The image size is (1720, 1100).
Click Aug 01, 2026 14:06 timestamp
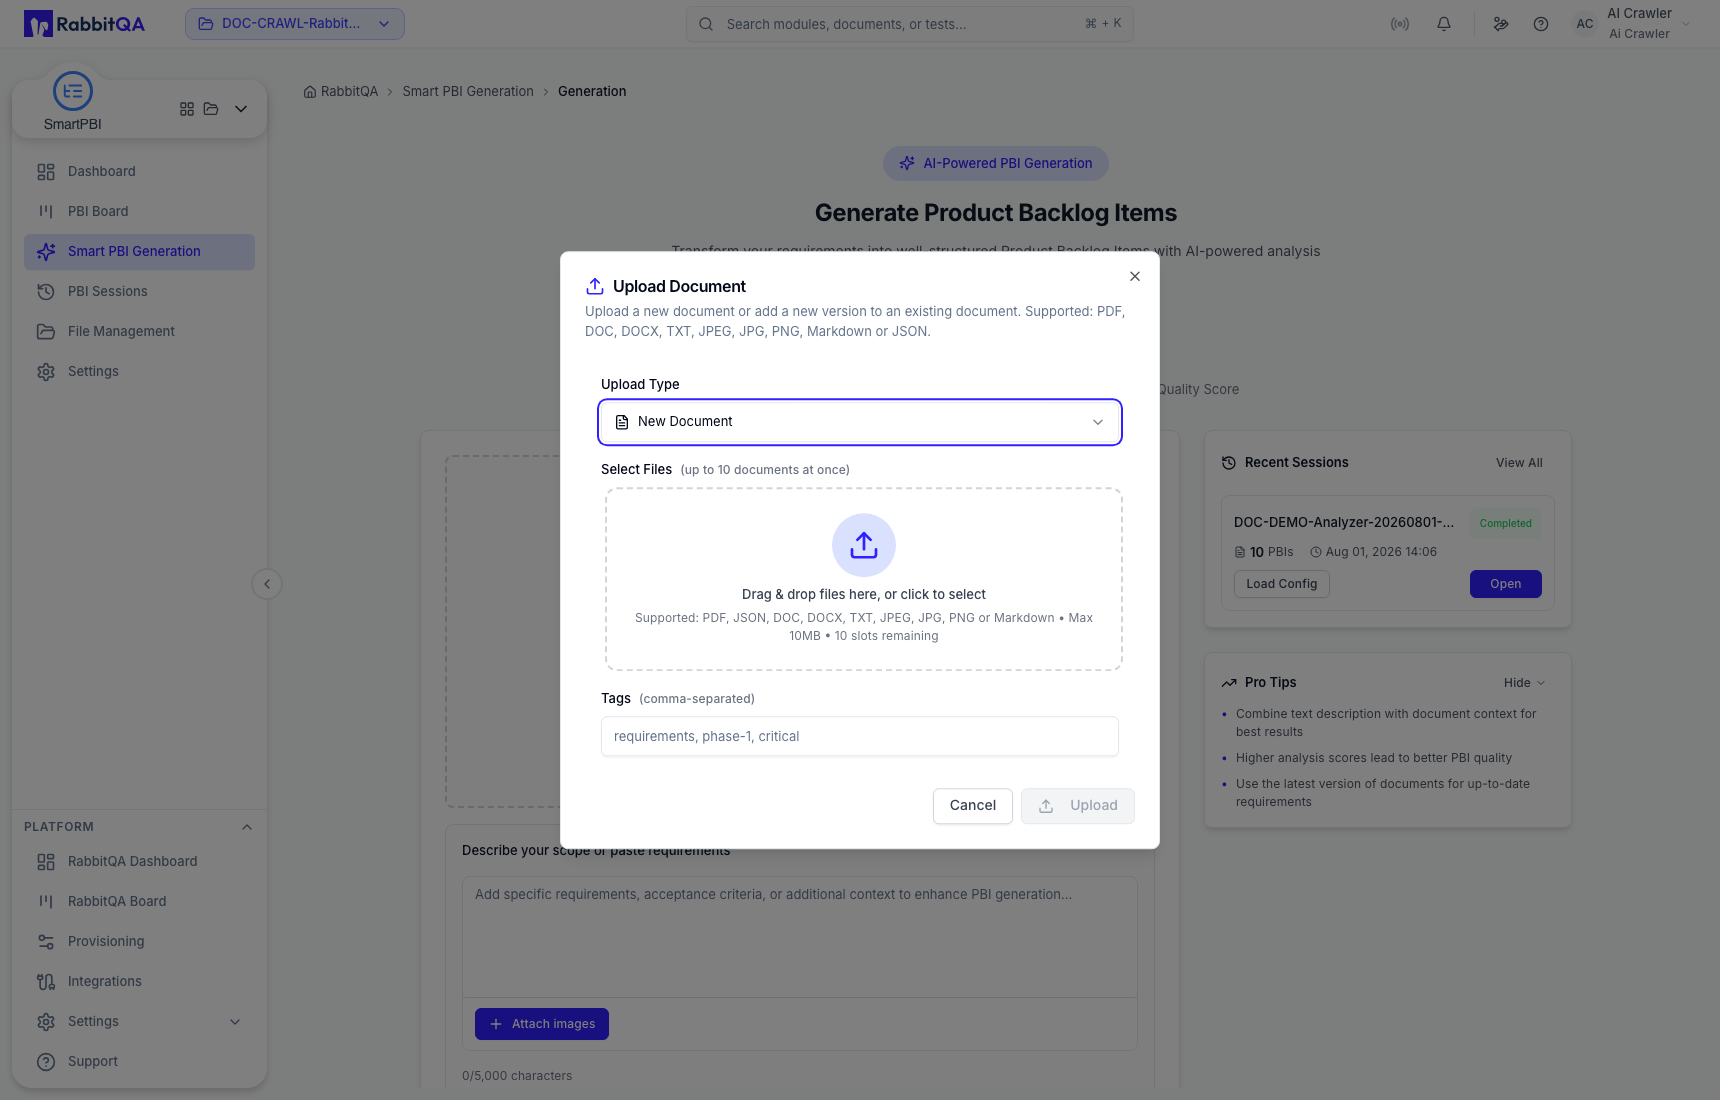coord(1381,552)
